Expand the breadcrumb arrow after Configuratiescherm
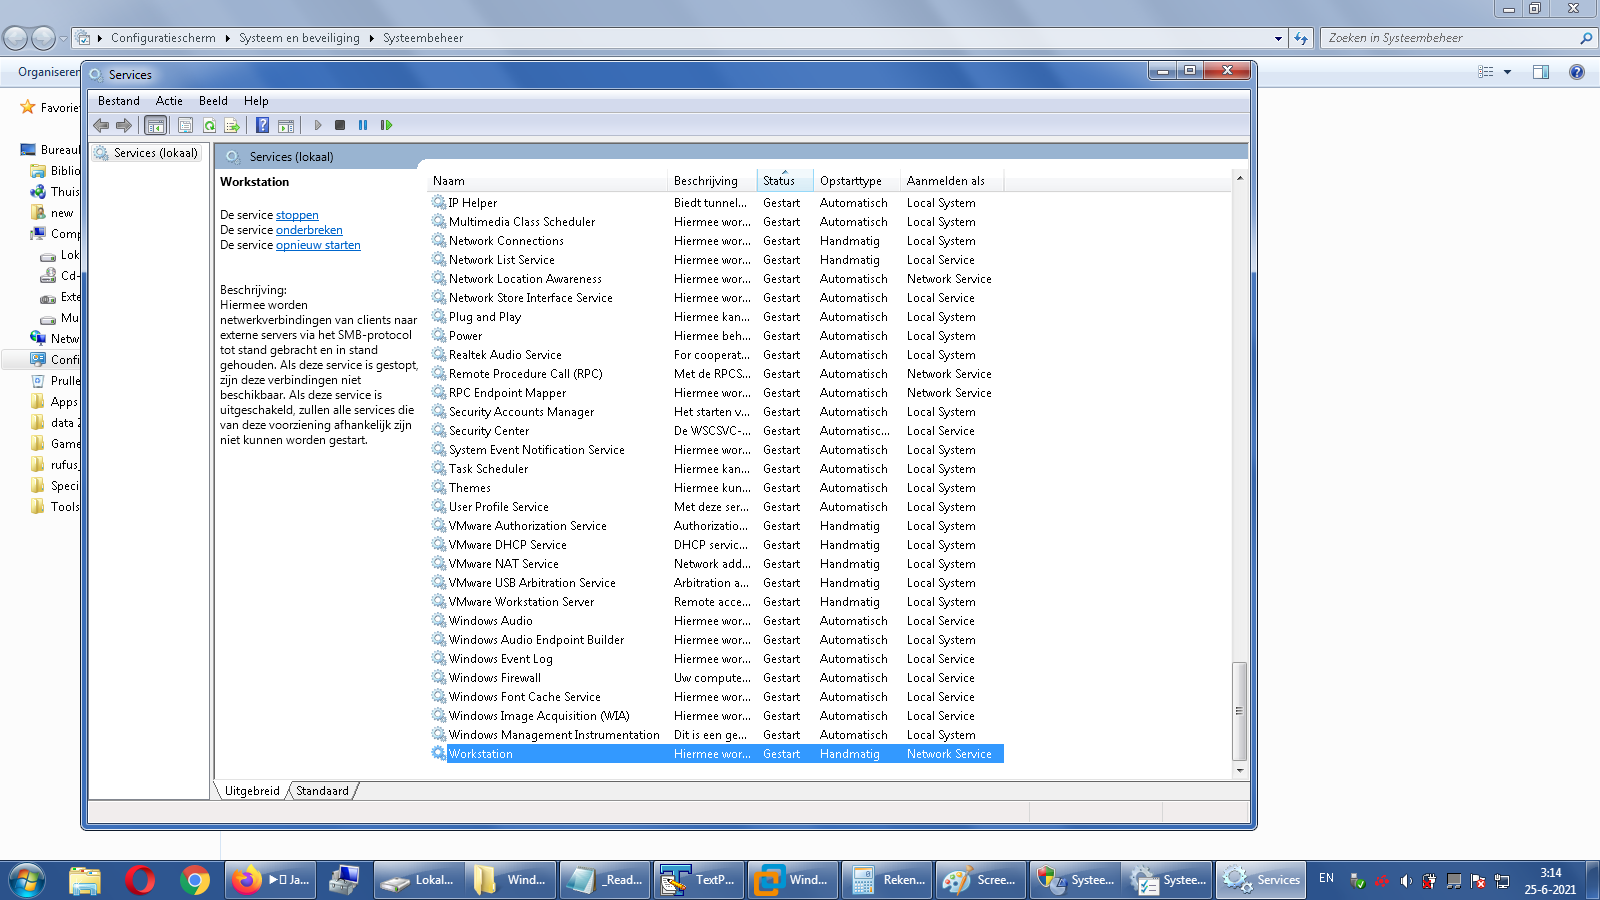 [227, 38]
